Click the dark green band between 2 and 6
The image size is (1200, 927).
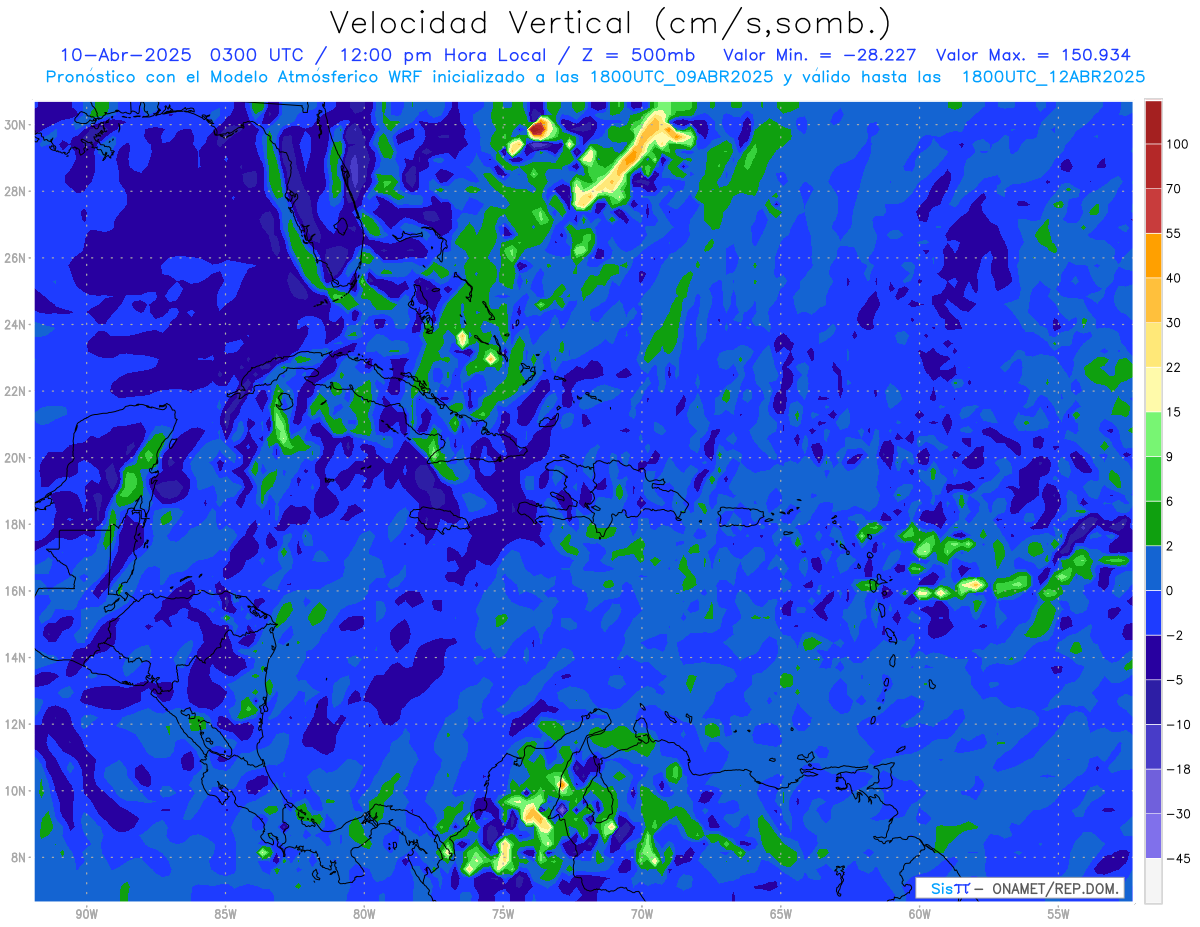pos(1153,523)
